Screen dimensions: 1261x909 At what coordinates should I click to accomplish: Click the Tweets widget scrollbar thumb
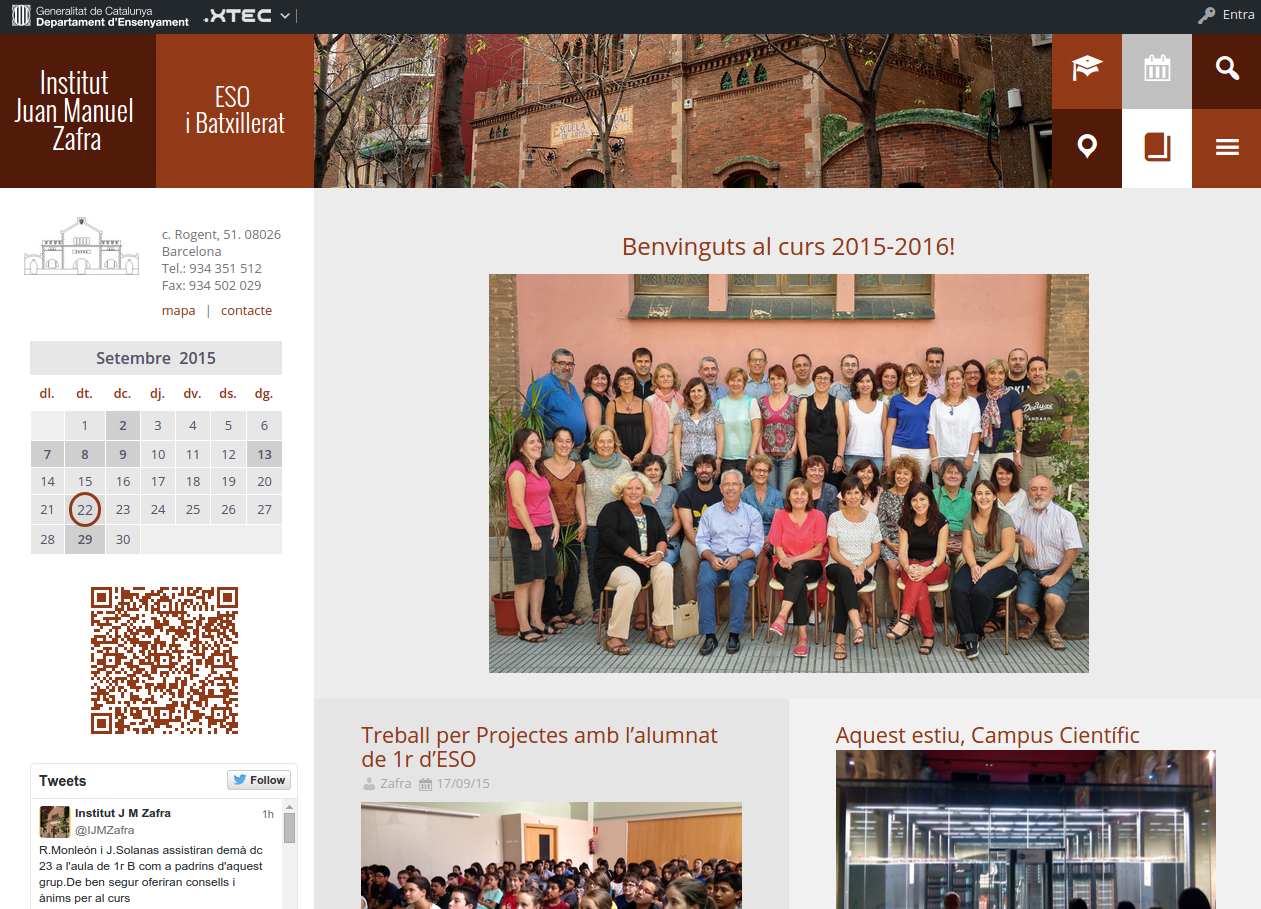coord(289,828)
